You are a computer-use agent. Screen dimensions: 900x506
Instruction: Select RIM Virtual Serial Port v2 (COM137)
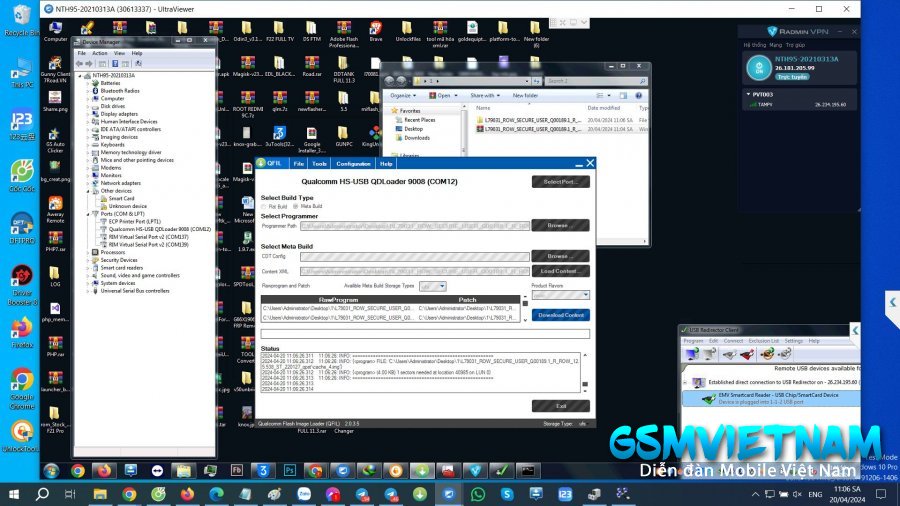pyautogui.click(x=149, y=237)
